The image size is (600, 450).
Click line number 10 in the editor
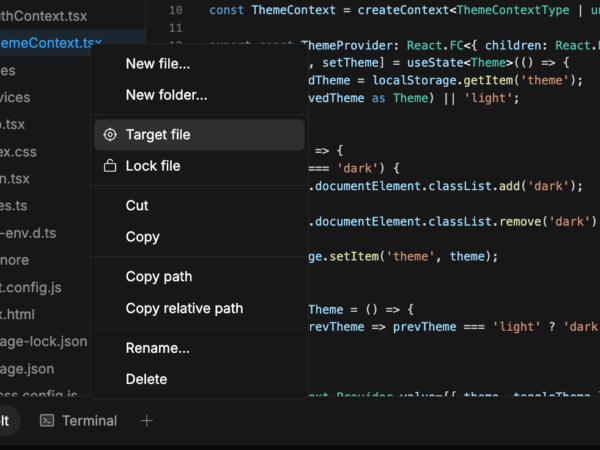(176, 10)
